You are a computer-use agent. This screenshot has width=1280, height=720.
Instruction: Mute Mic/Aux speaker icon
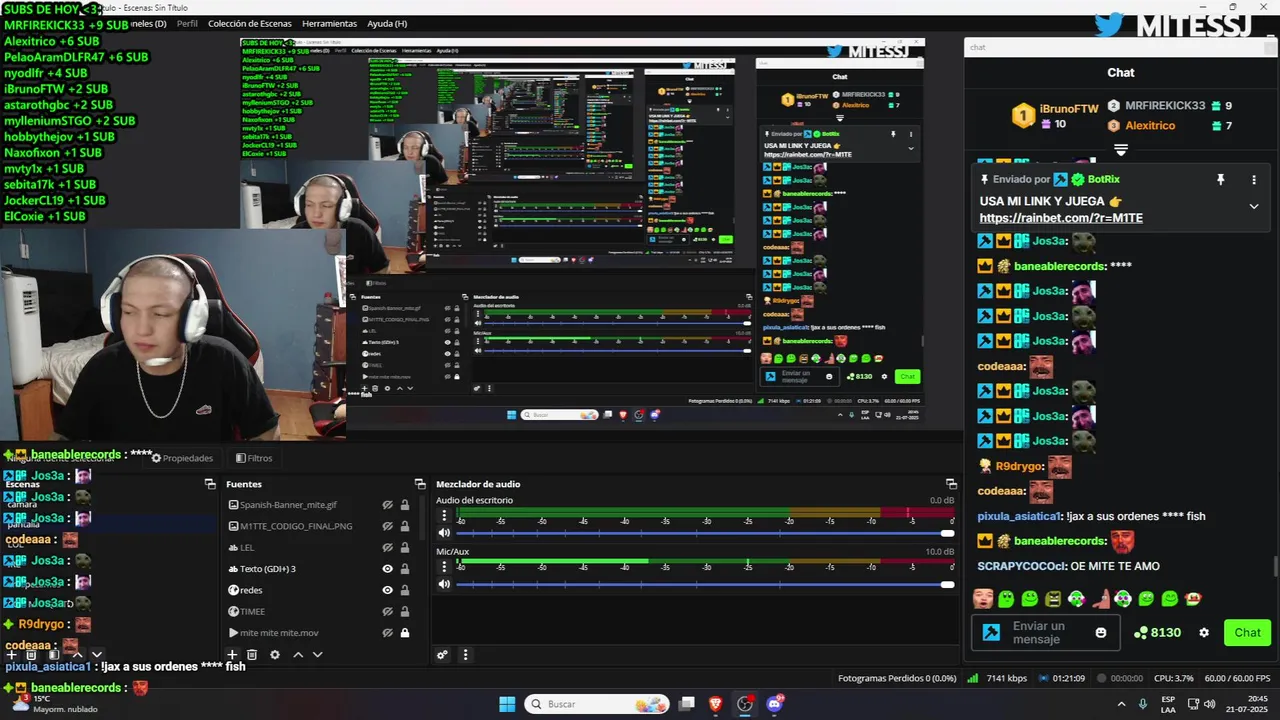tap(445, 584)
